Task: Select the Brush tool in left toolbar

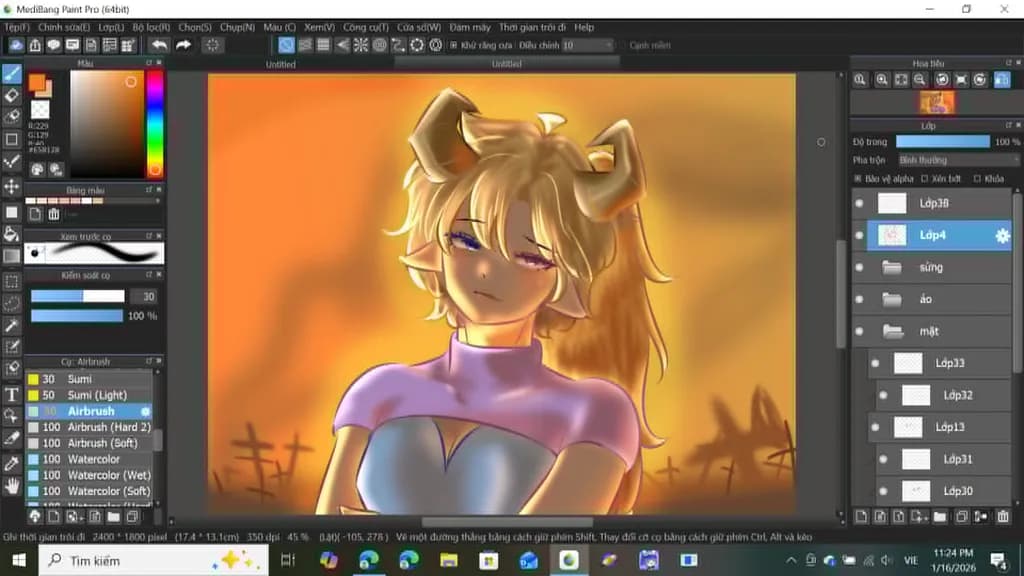Action: [x=12, y=74]
